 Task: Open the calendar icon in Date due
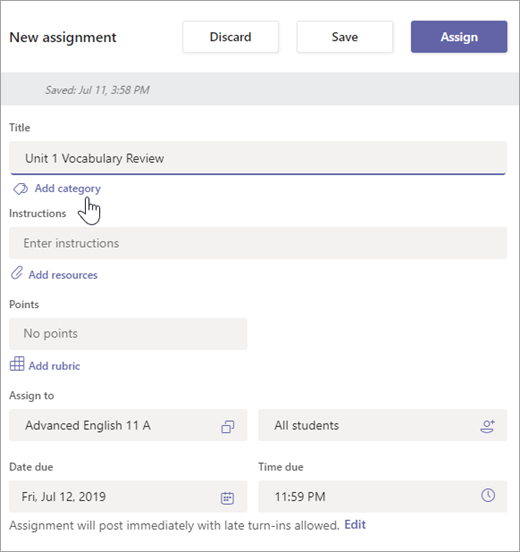(227, 498)
